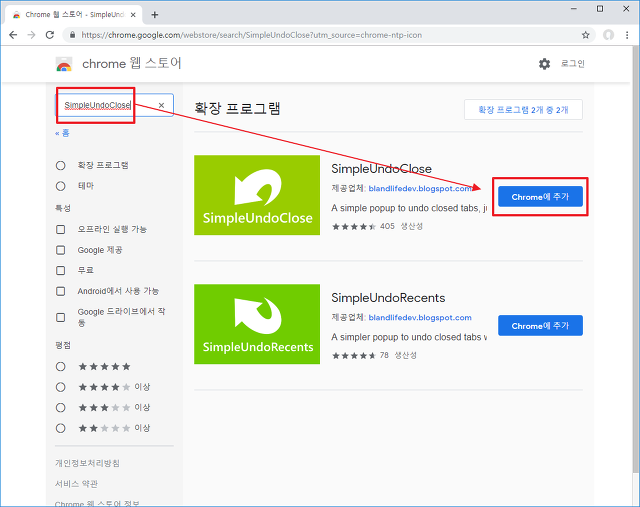
Task: Close the Chrome 웹 스토어 tab
Action: coord(133,15)
